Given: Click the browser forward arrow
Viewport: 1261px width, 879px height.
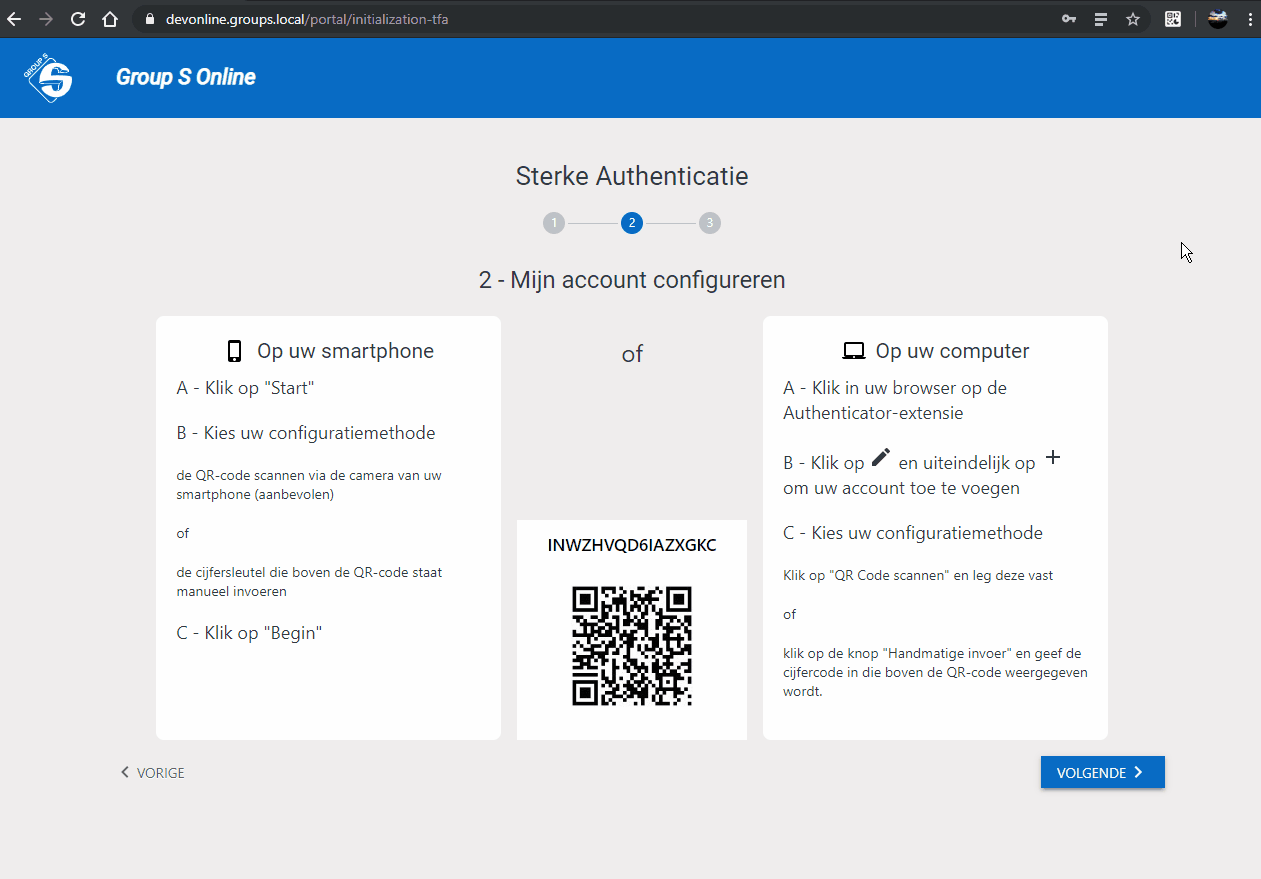Looking at the screenshot, I should pyautogui.click(x=46, y=19).
